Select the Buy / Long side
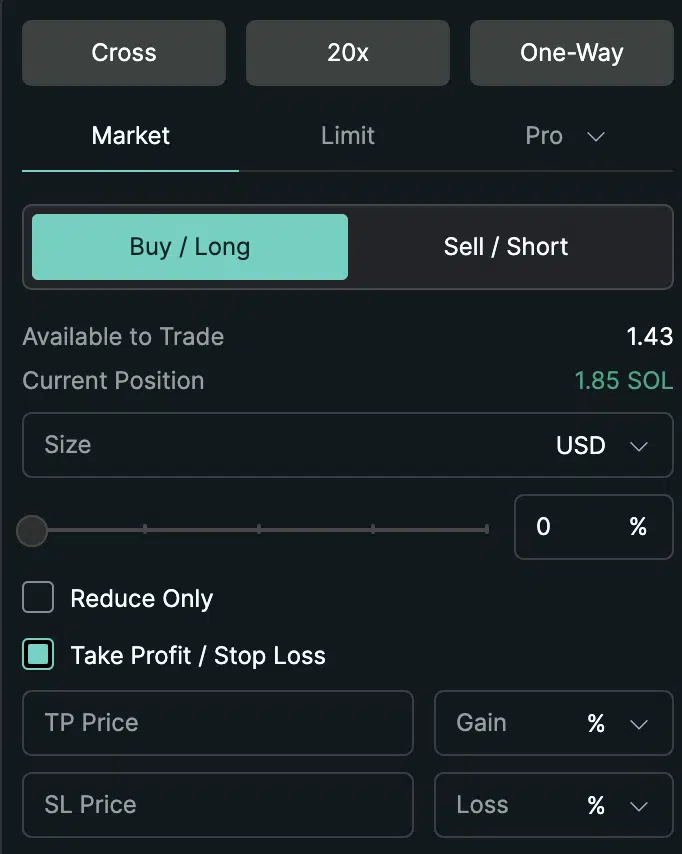The width and height of the screenshot is (682, 854). click(x=190, y=247)
